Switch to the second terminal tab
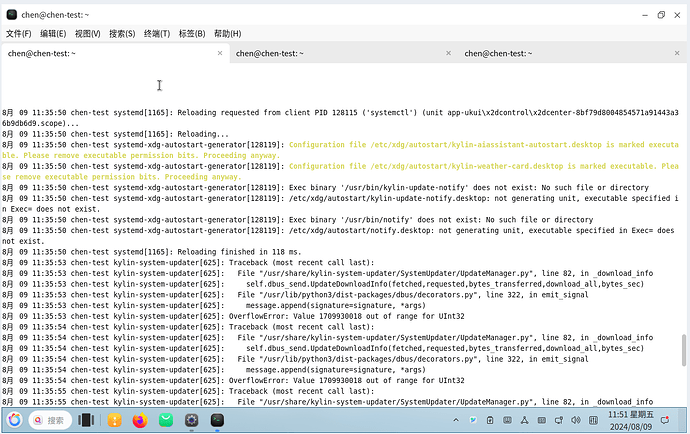This screenshot has width=690, height=434. click(344, 53)
